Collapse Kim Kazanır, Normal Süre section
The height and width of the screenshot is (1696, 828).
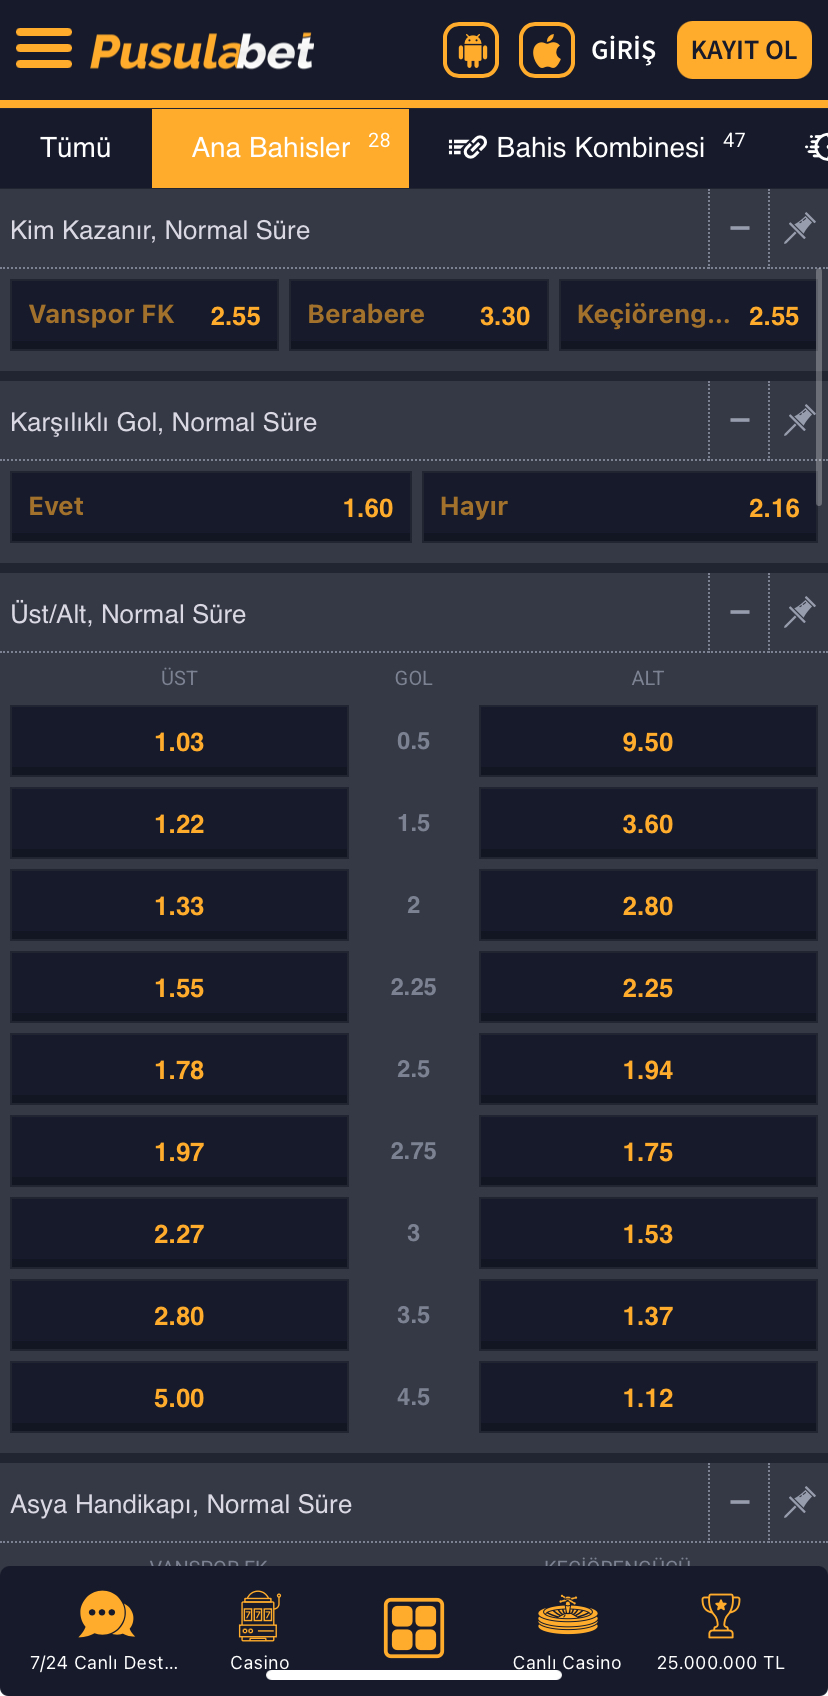[x=740, y=229]
